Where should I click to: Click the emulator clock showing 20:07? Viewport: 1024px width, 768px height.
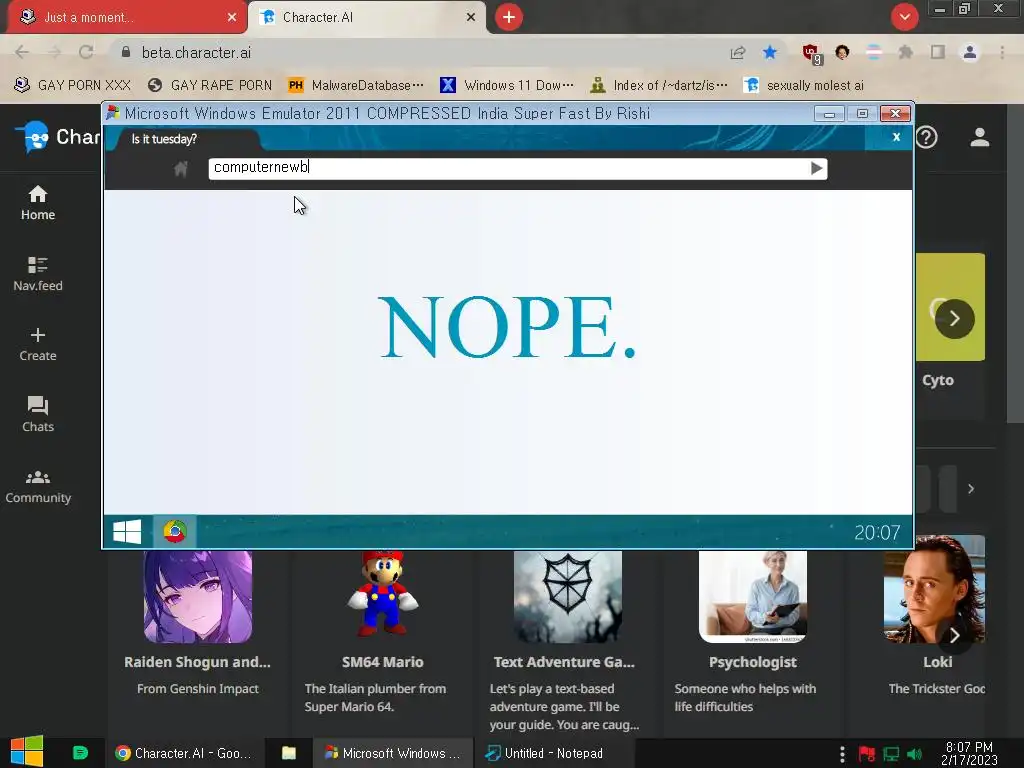876,533
